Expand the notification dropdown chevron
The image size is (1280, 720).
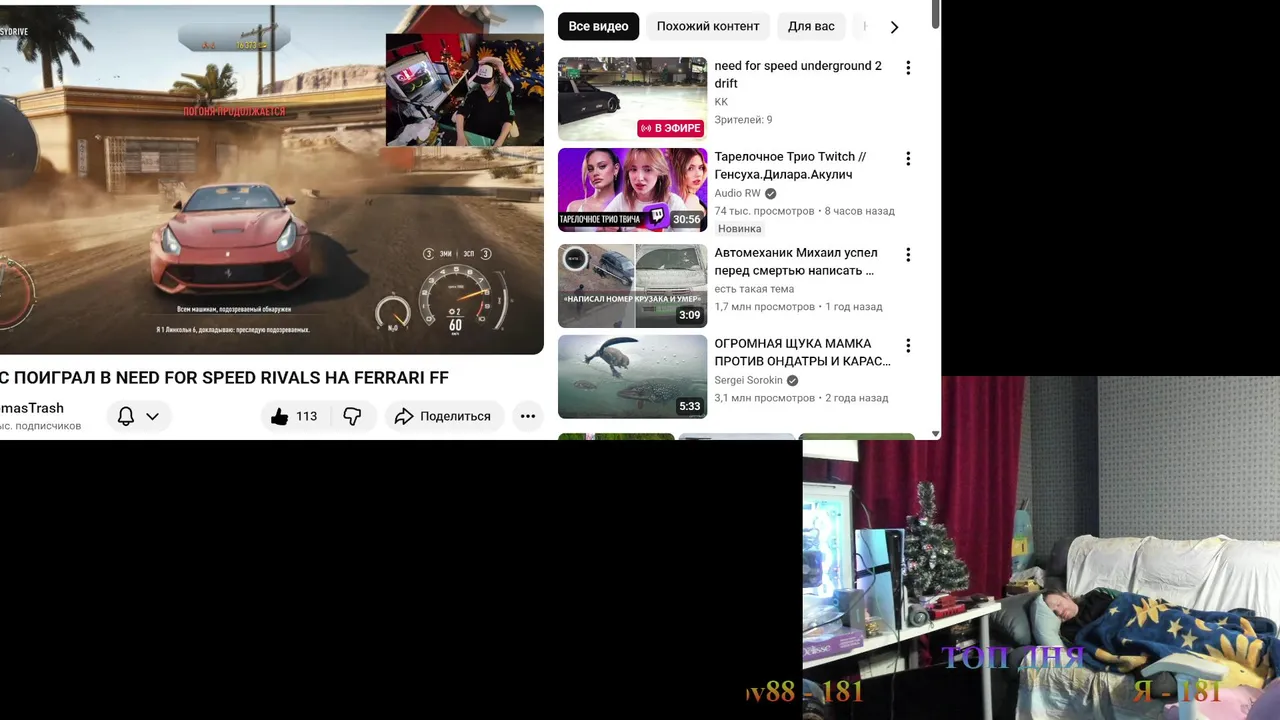152,416
